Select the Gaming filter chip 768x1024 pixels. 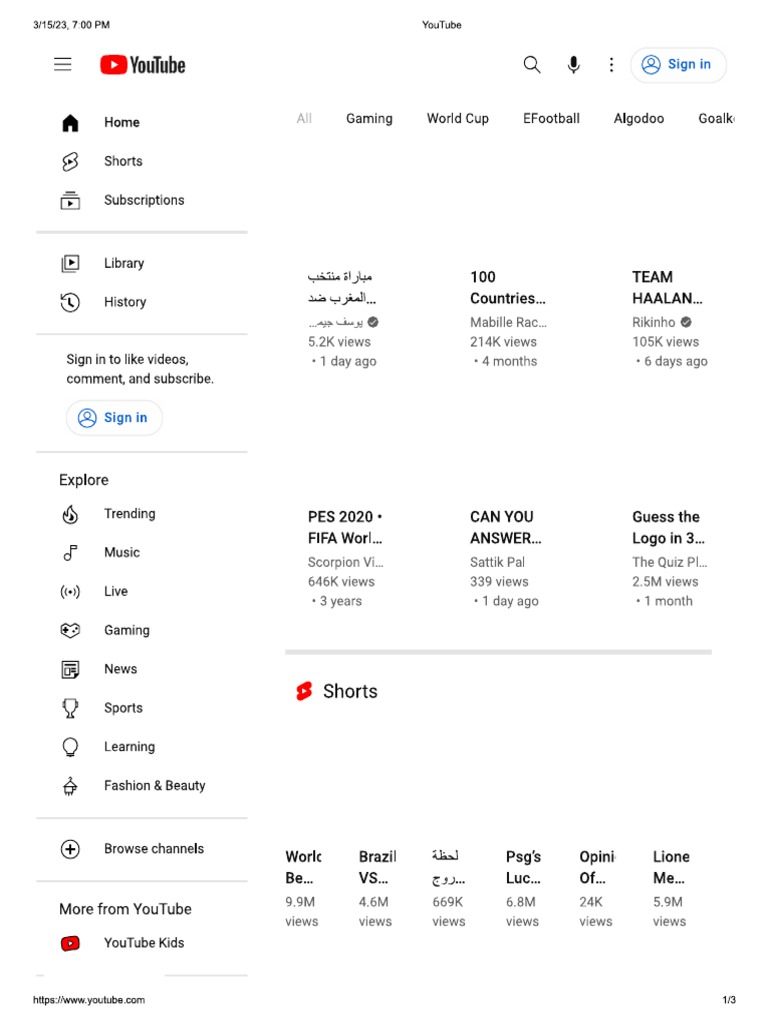pos(369,118)
